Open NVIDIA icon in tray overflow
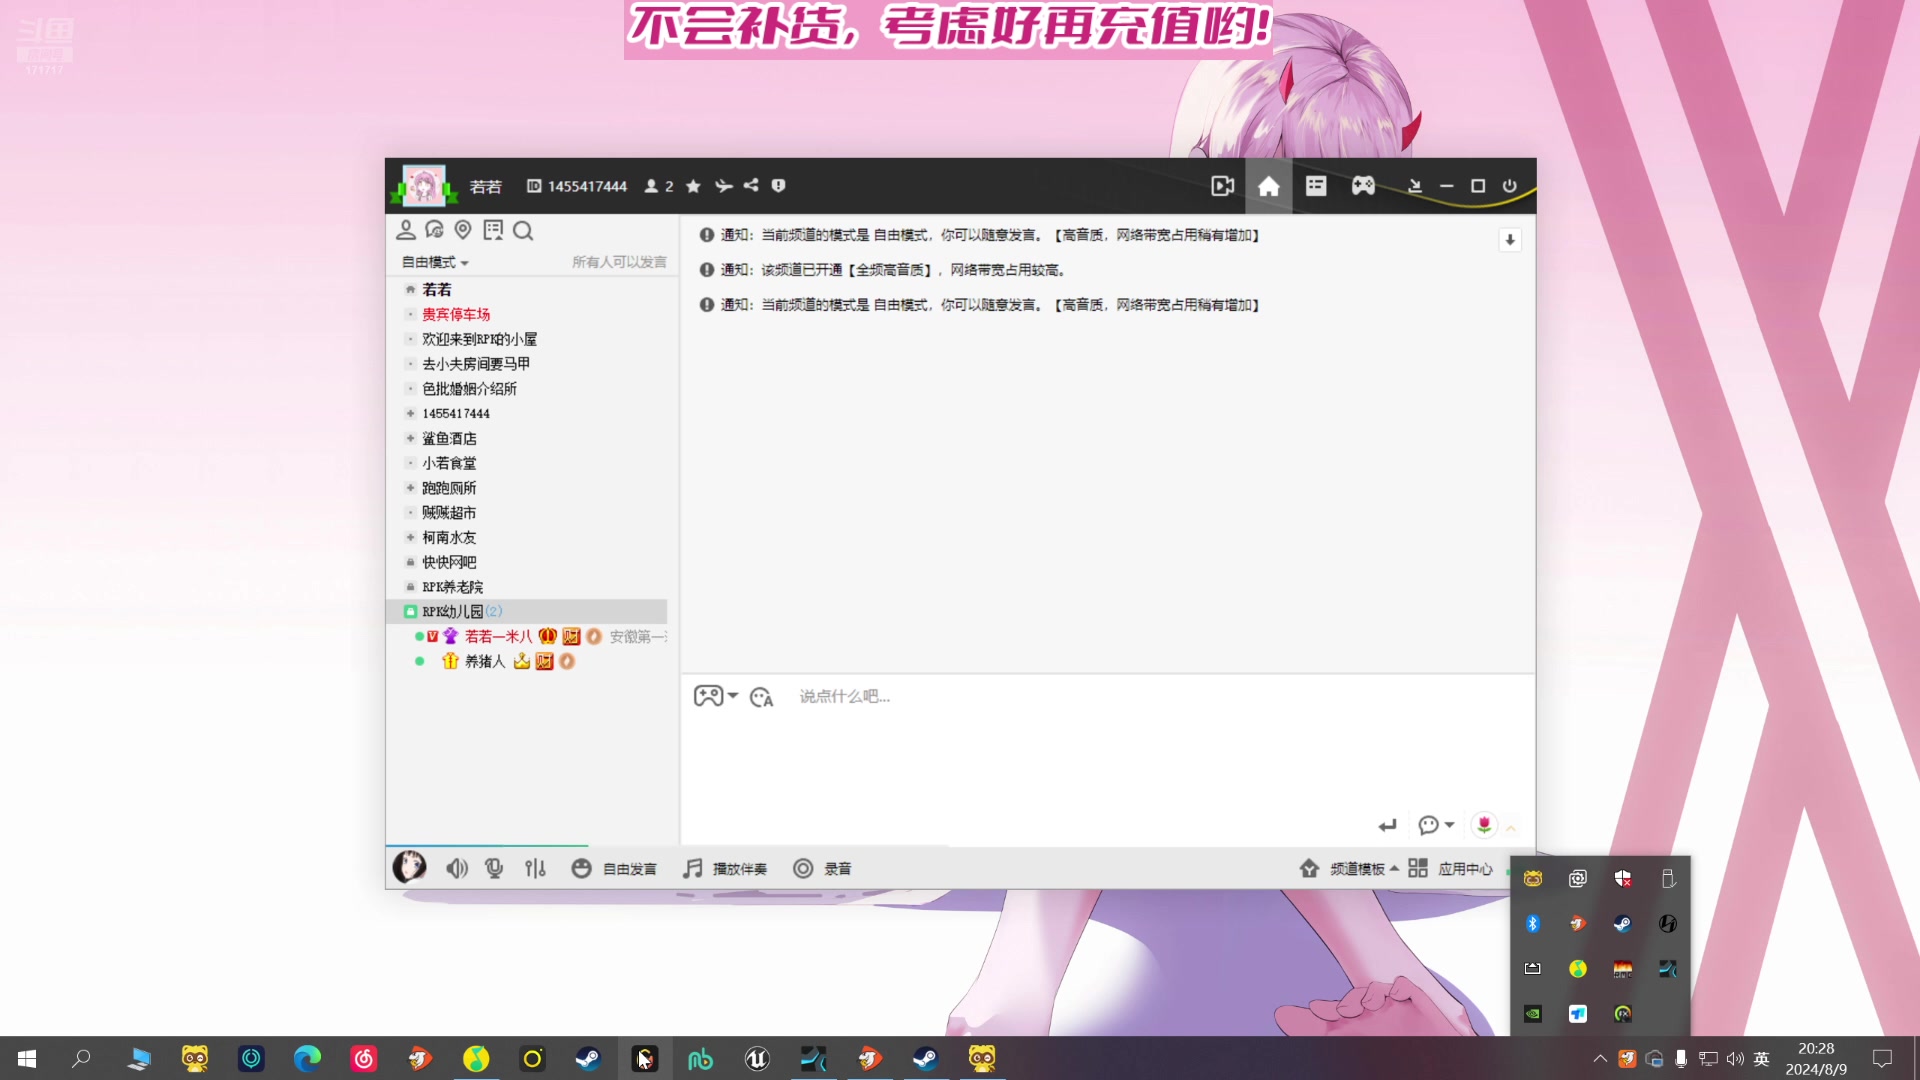This screenshot has width=1920, height=1080. pos(1532,1013)
